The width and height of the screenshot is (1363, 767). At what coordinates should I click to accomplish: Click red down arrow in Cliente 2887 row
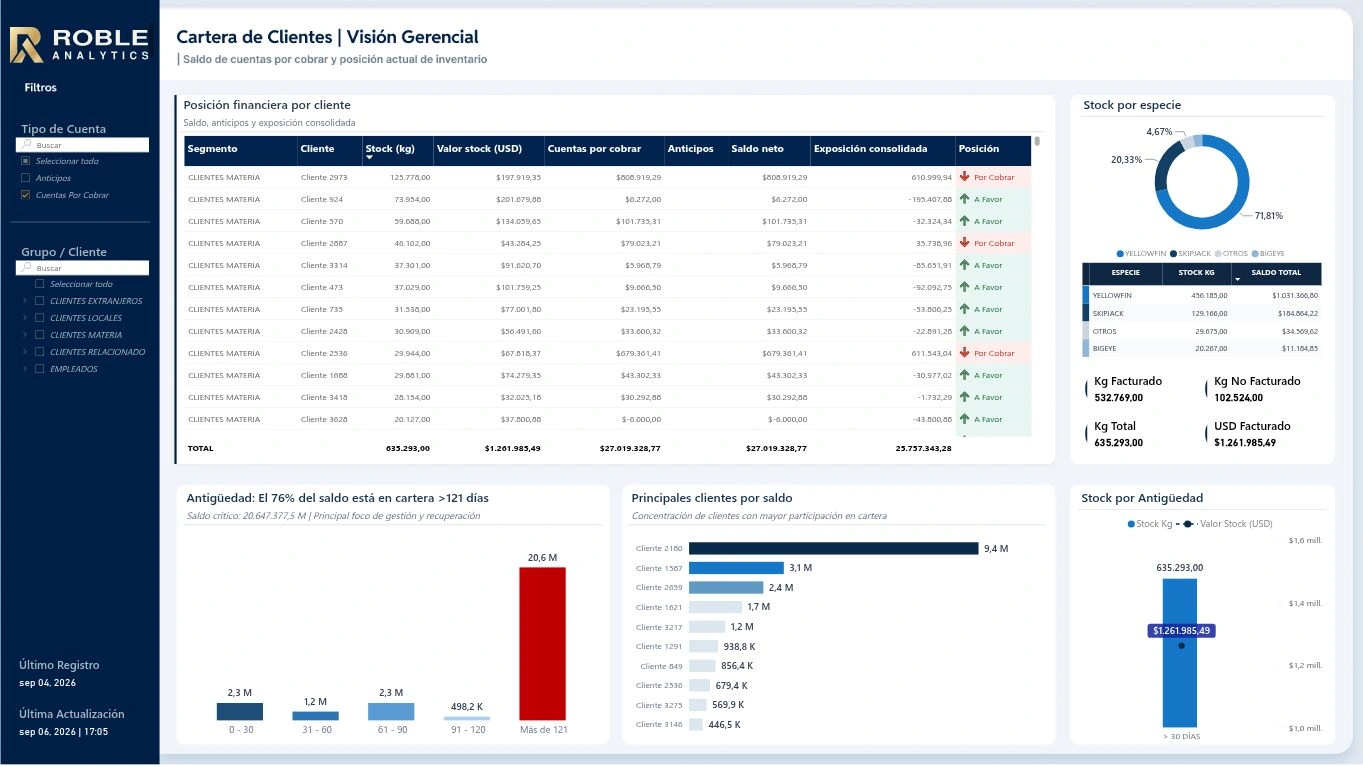(965, 243)
